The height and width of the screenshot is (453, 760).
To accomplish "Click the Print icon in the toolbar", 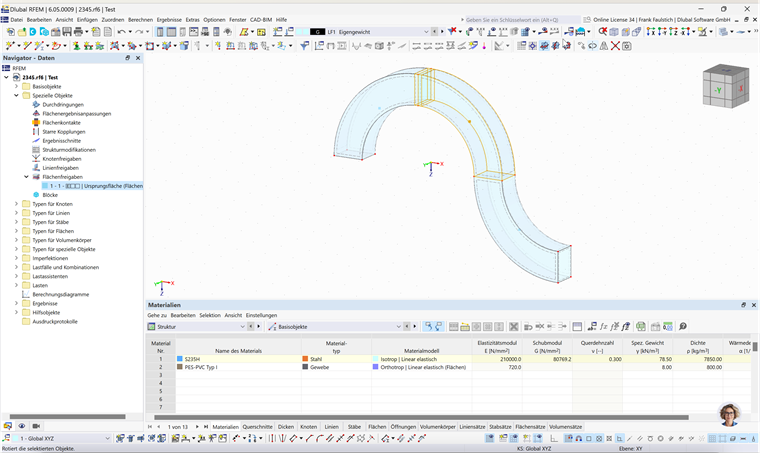I will pos(78,31).
